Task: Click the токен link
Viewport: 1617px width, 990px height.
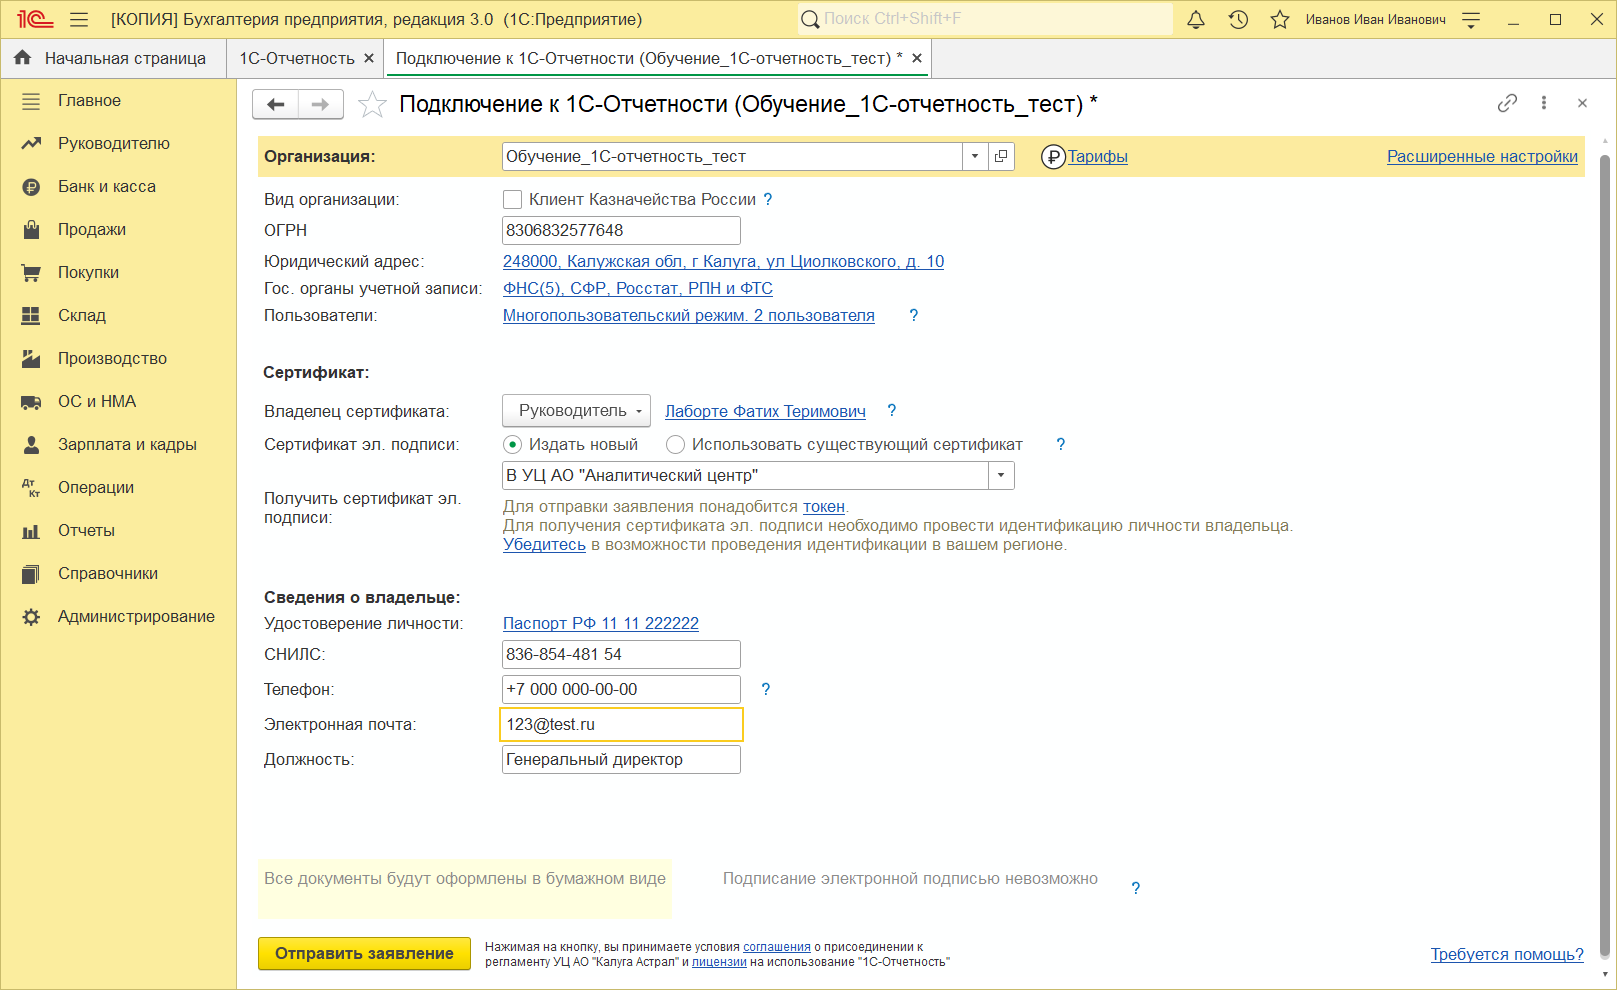Action: click(824, 506)
